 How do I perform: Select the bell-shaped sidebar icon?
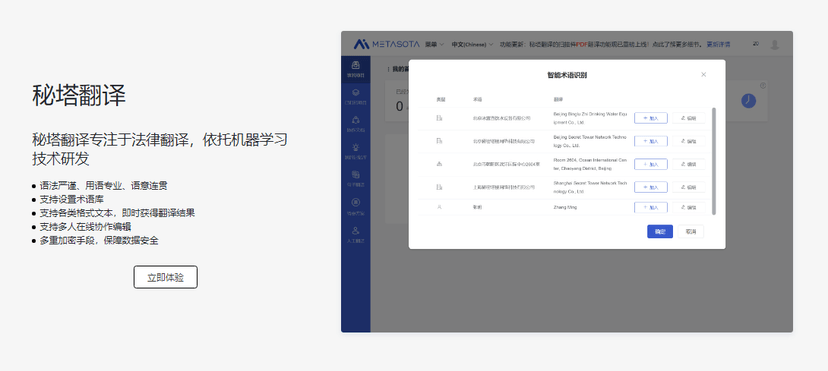coord(355,120)
